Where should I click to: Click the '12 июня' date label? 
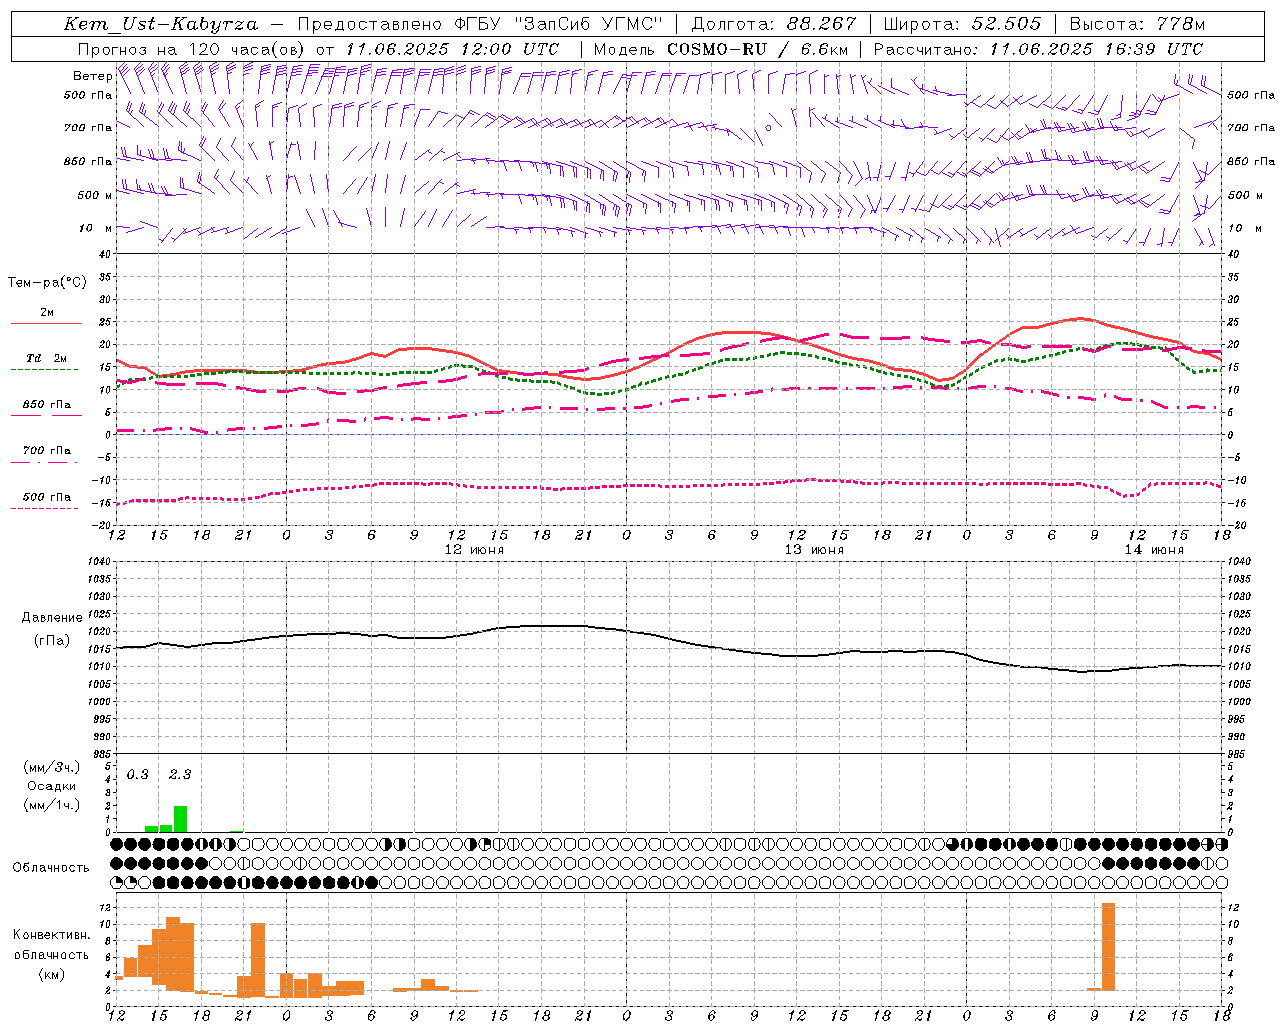[474, 550]
